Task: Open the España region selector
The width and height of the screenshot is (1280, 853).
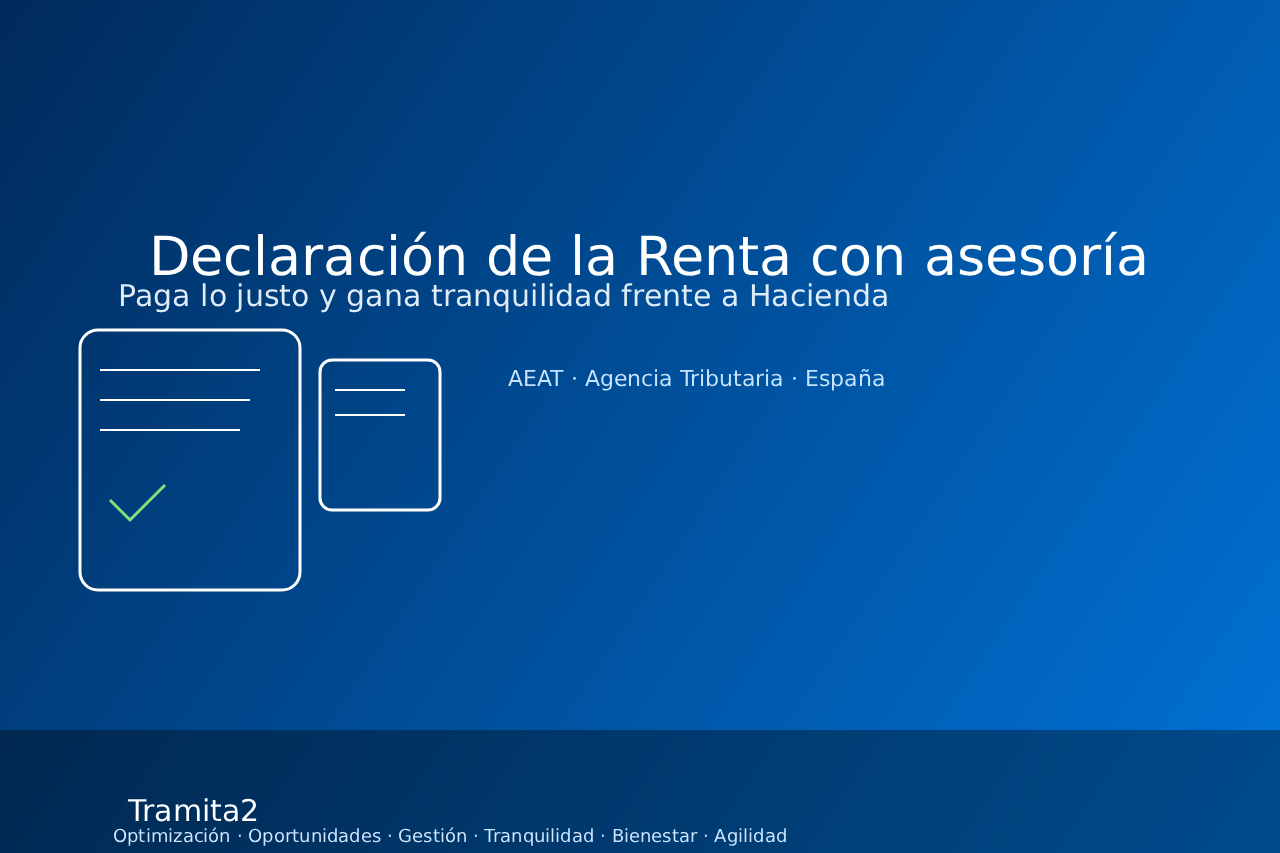Action: point(845,378)
